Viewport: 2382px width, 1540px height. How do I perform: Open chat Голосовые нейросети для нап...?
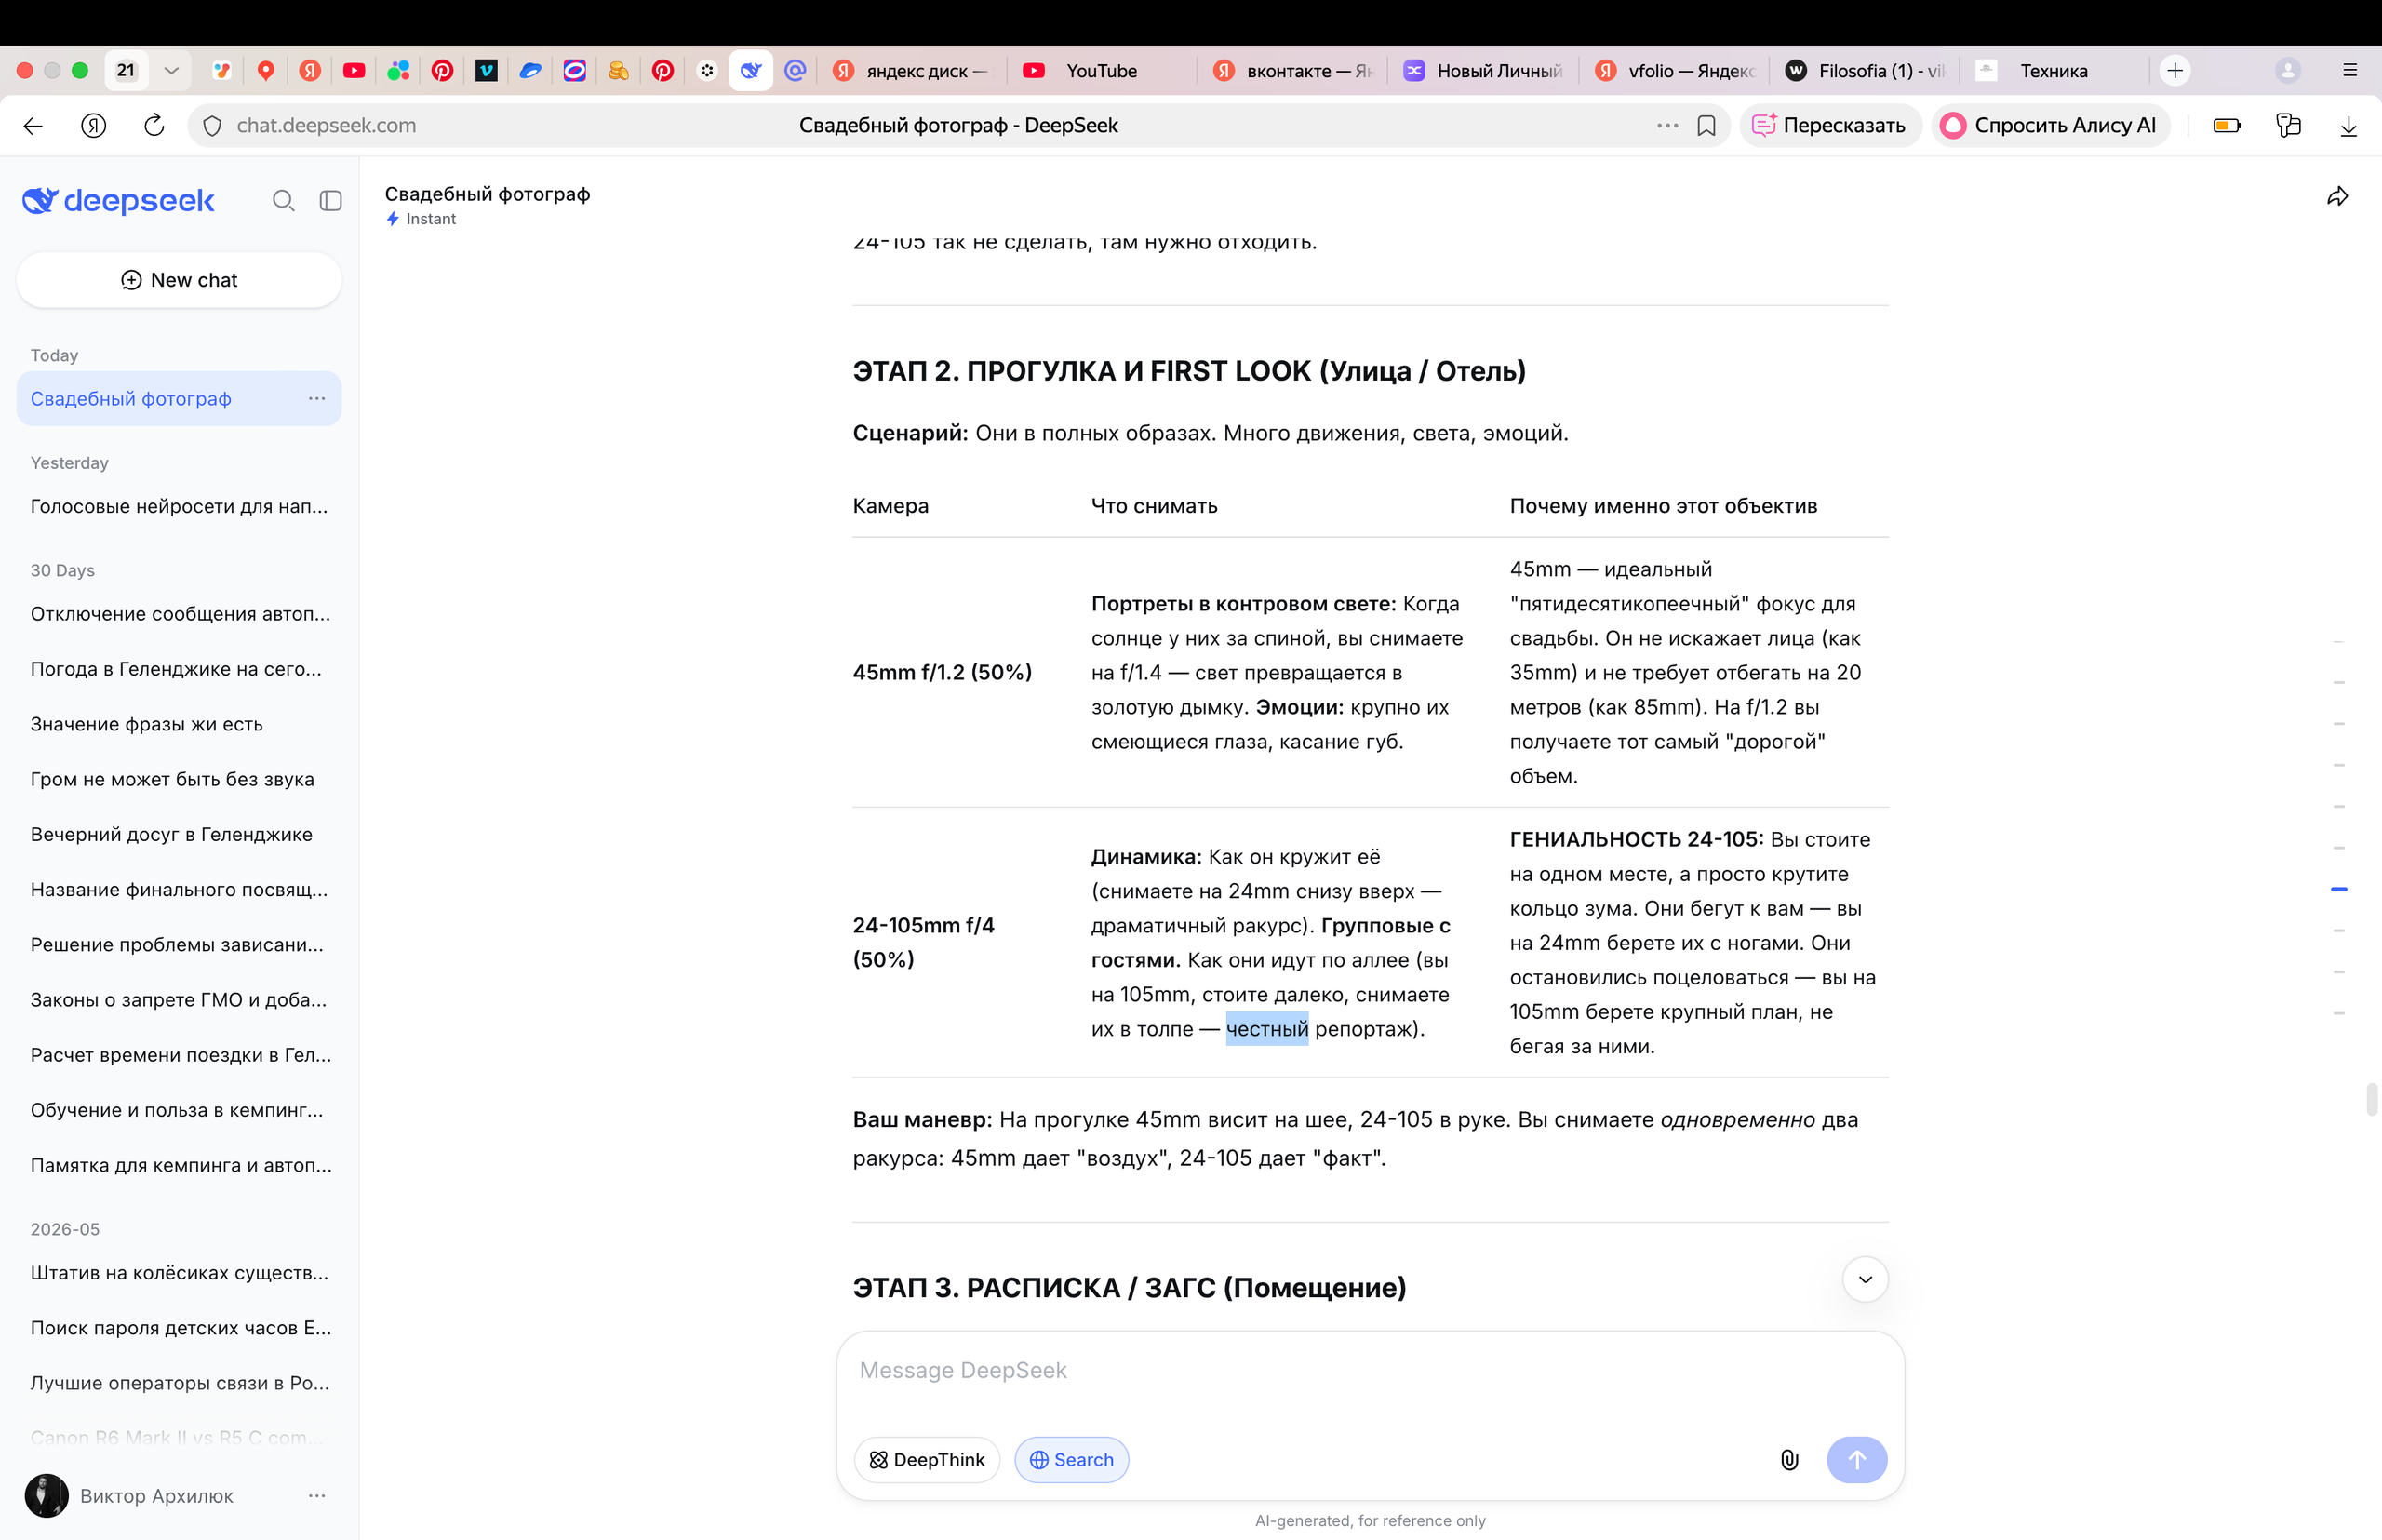click(x=179, y=507)
